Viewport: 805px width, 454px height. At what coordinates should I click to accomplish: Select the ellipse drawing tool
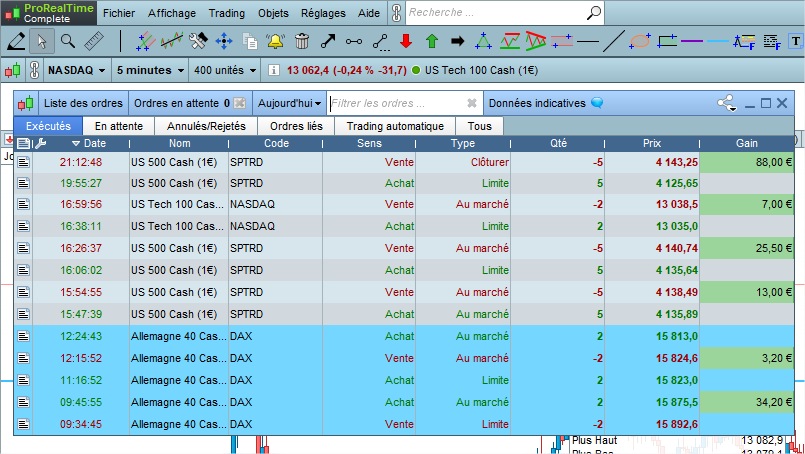point(640,41)
